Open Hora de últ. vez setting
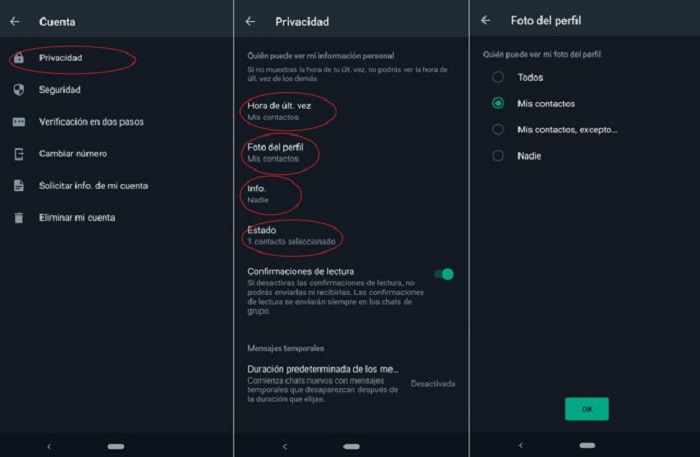The height and width of the screenshot is (457, 700). pyautogui.click(x=350, y=111)
